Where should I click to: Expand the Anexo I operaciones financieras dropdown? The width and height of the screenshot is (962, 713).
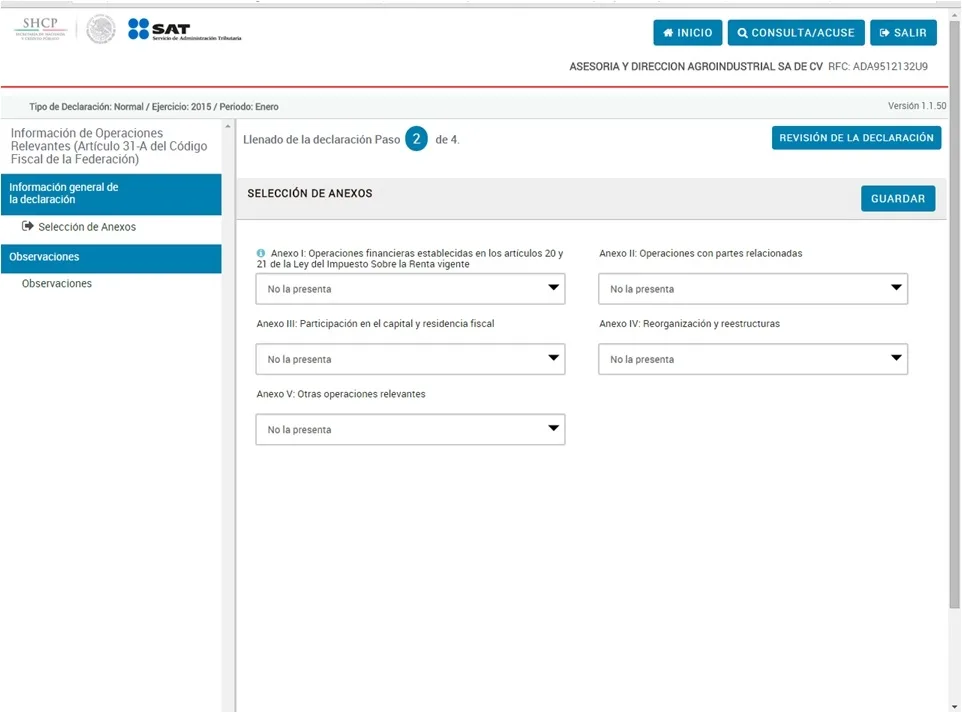click(x=410, y=289)
